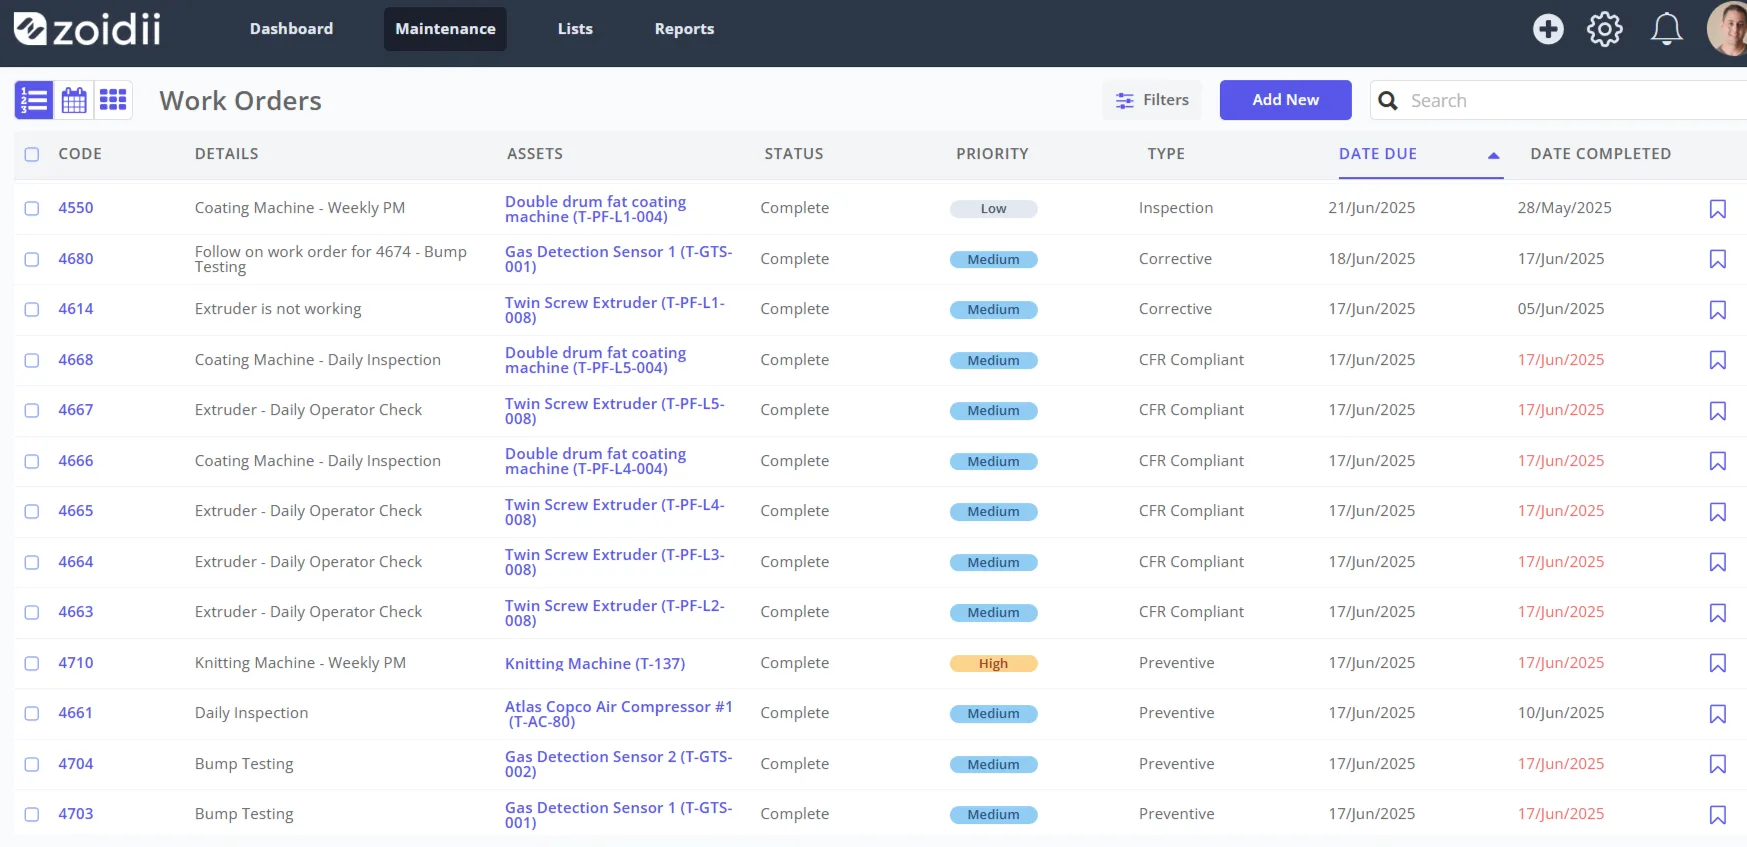Click the plus quick-add icon in header
1747x847 pixels.
(x=1548, y=29)
